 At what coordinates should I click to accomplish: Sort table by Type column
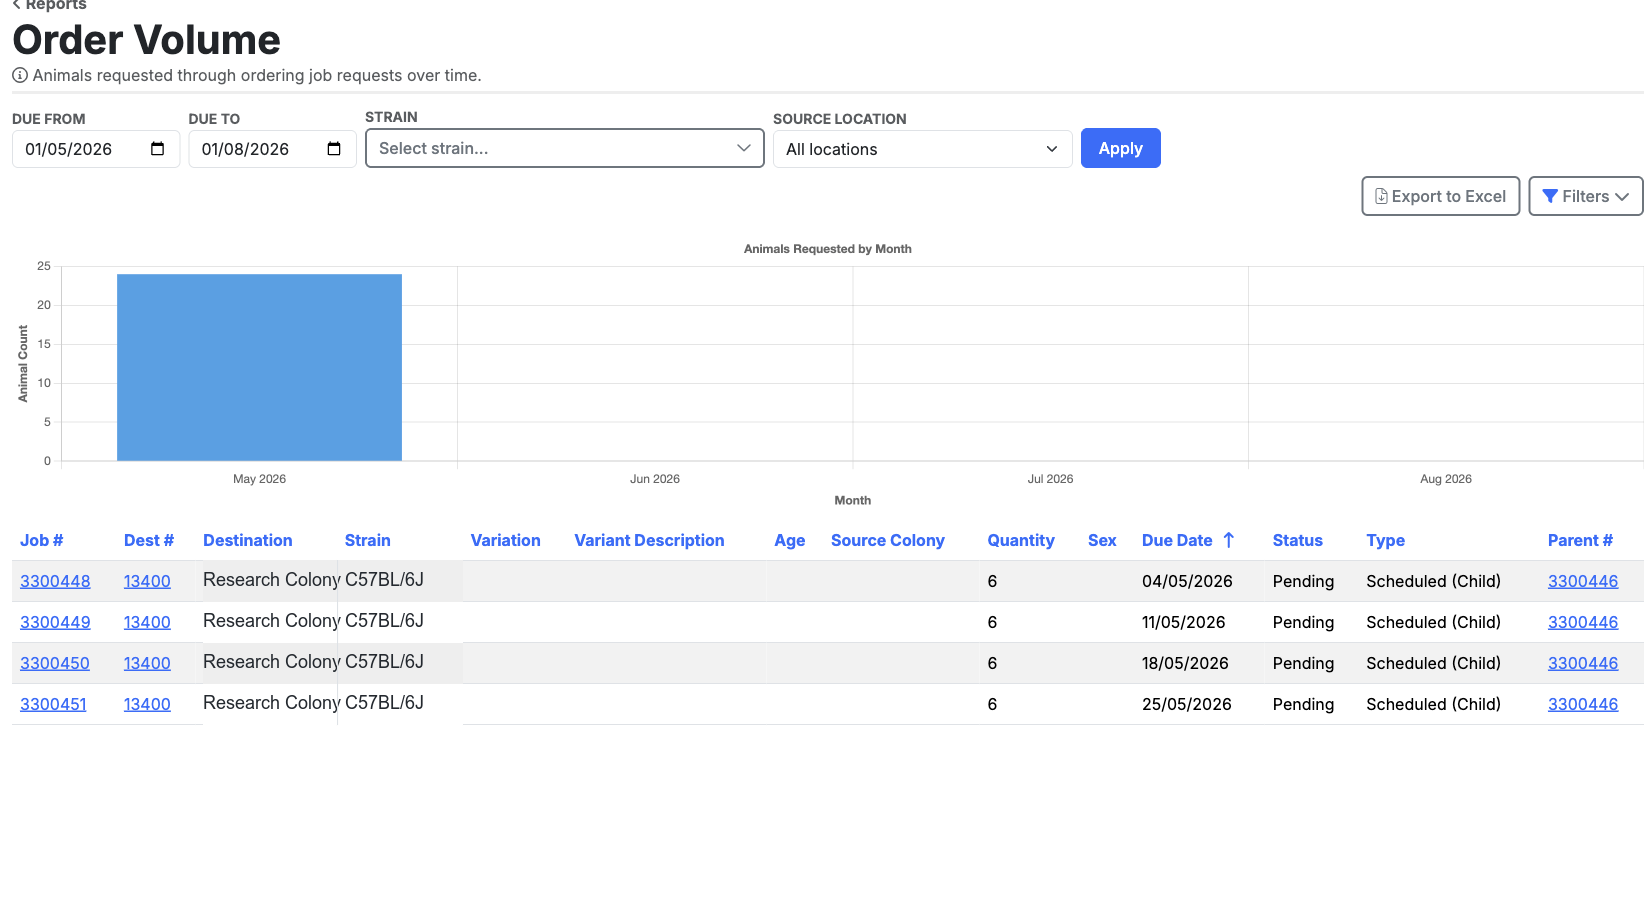click(1386, 540)
